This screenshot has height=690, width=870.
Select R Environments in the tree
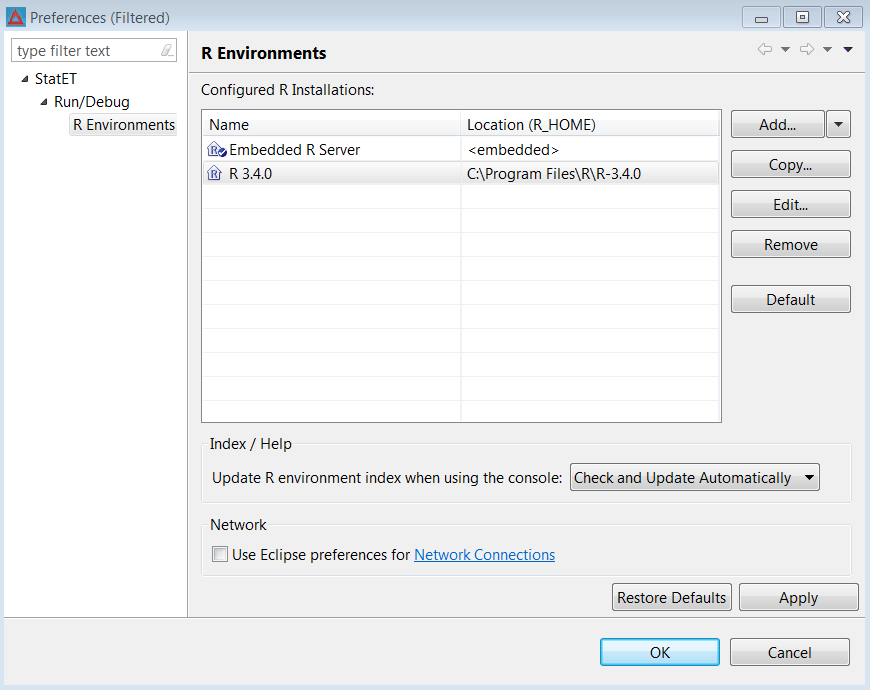124,125
